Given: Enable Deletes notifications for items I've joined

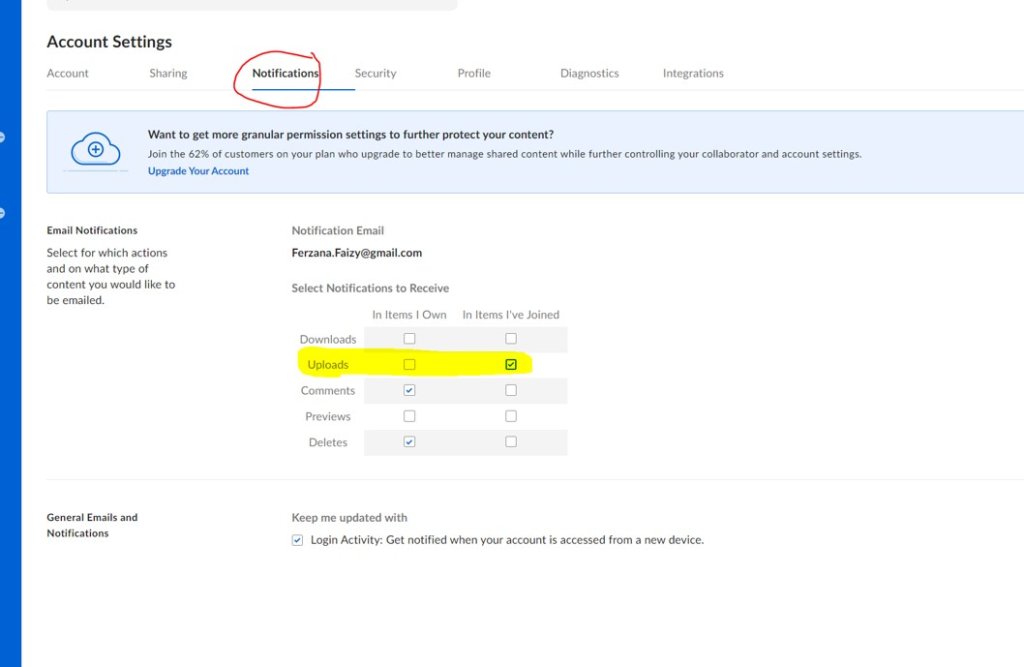Looking at the screenshot, I should pos(511,442).
